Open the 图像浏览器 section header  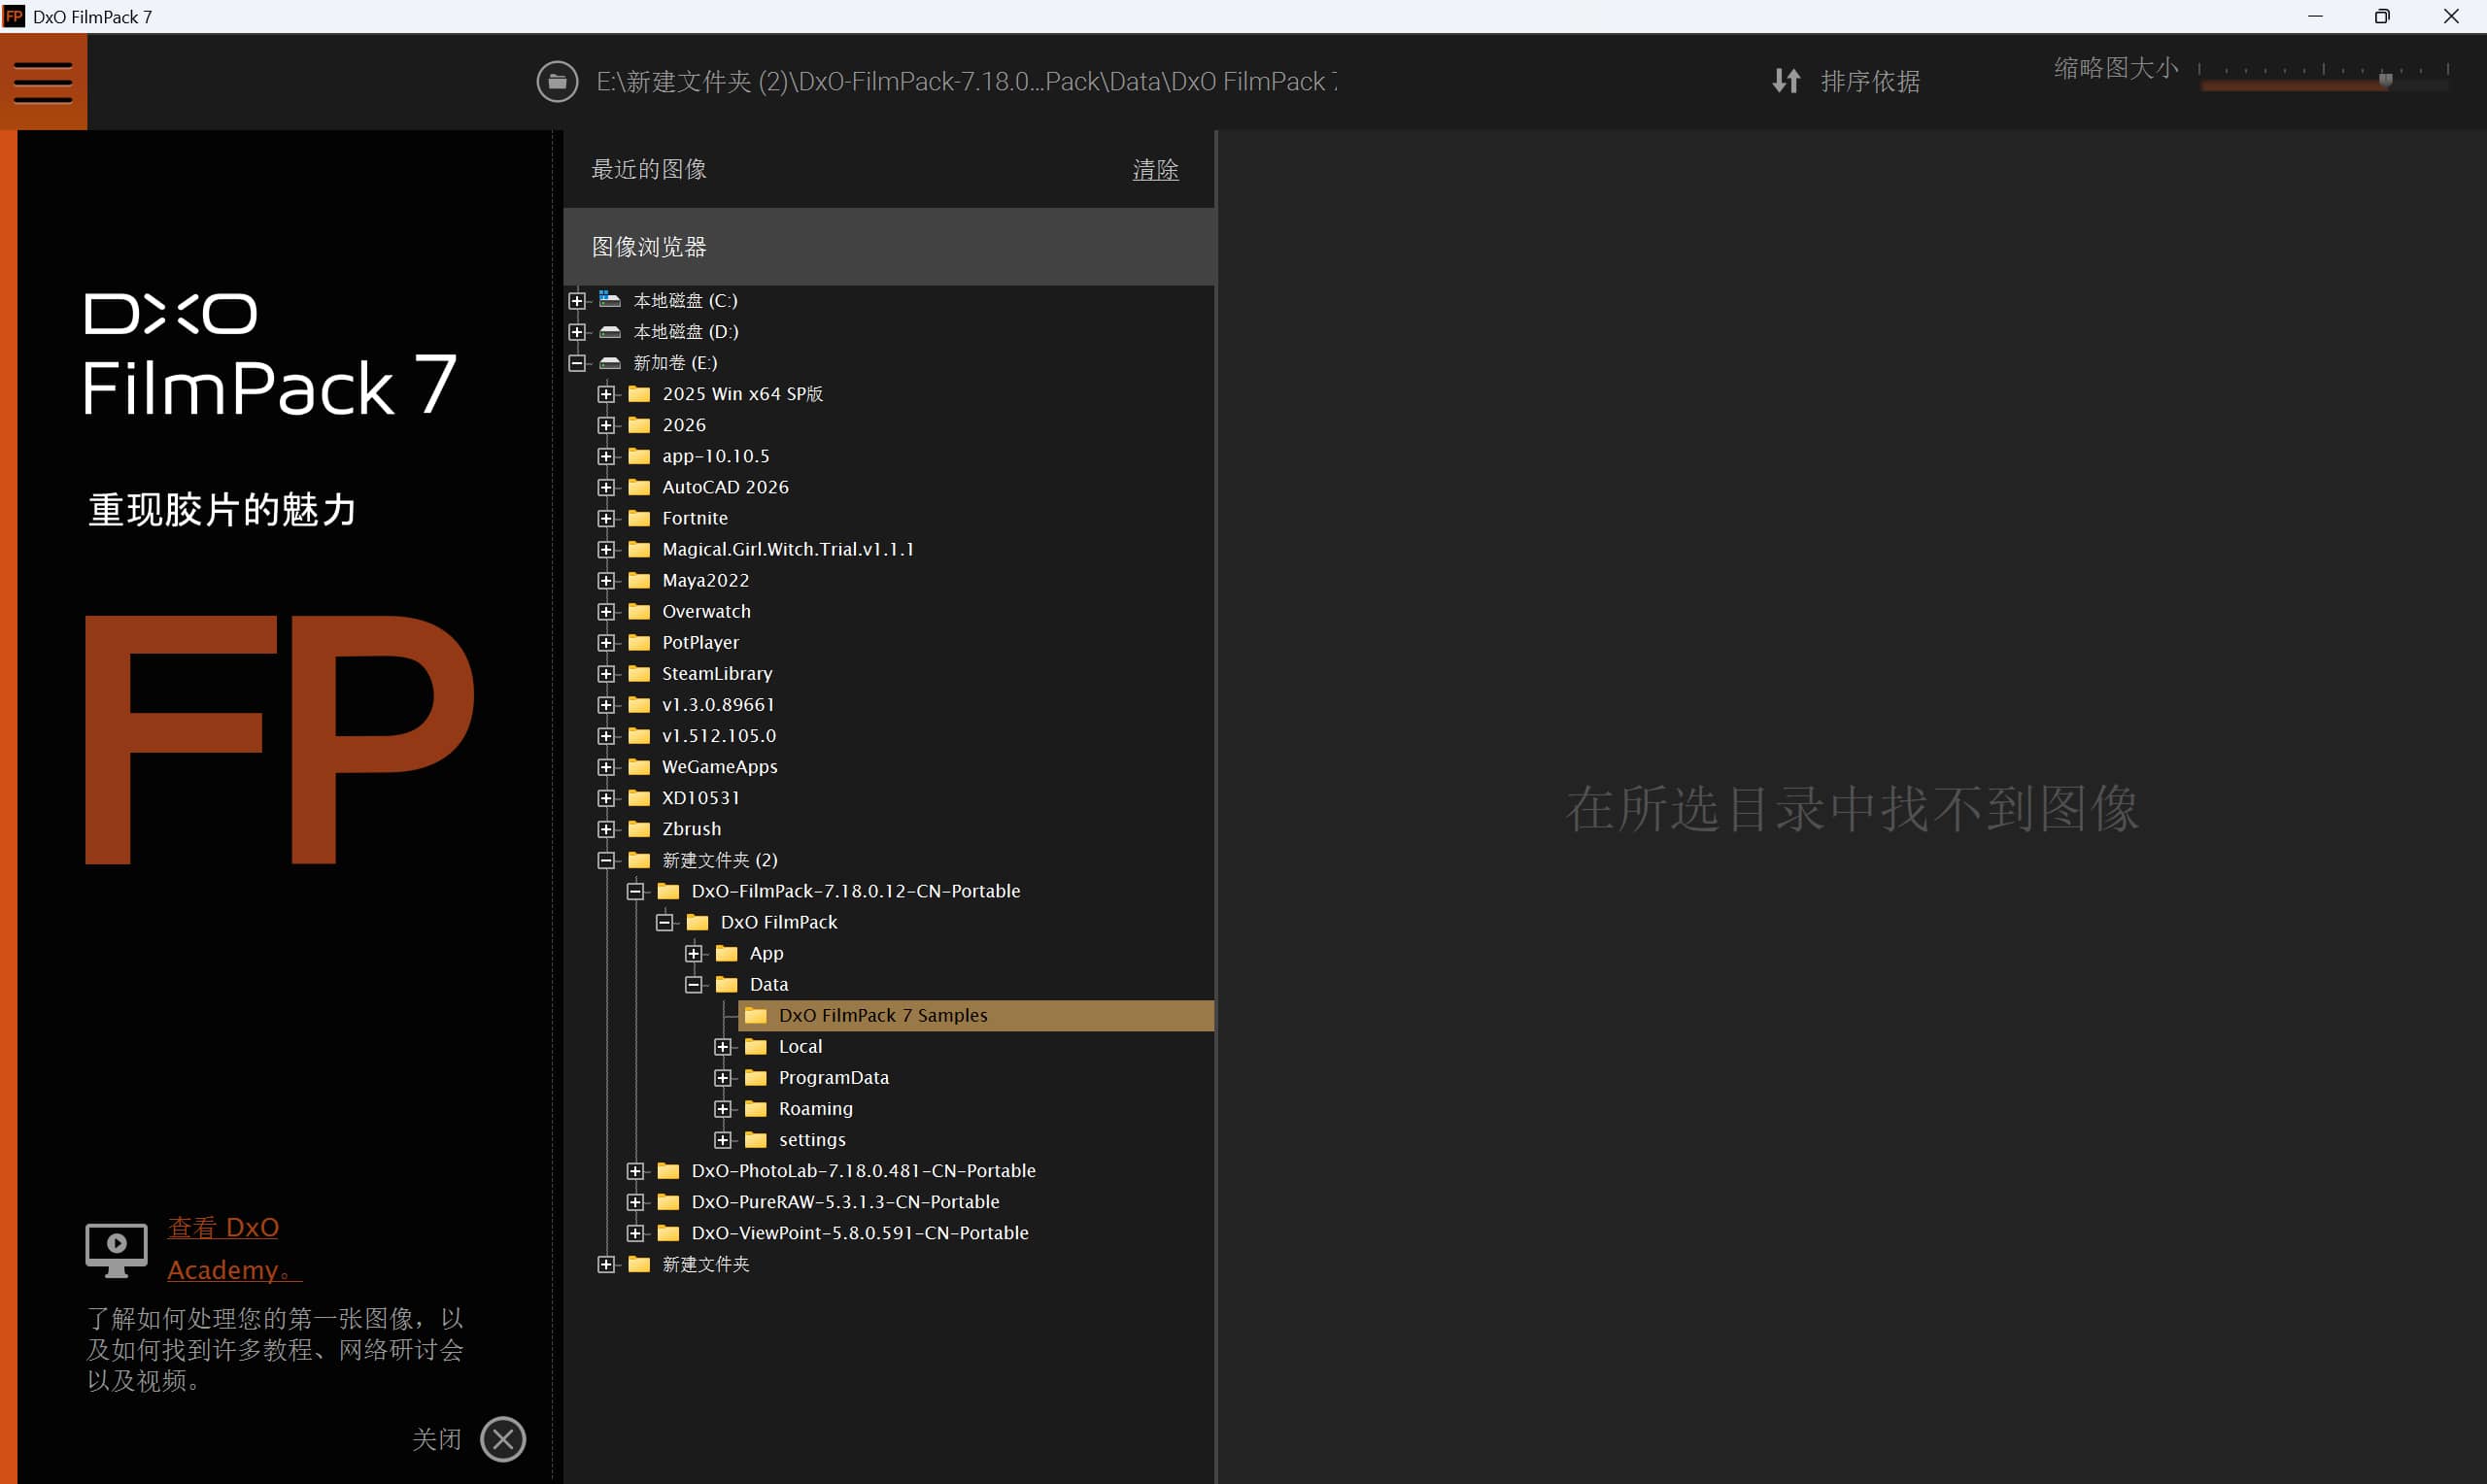pos(649,247)
